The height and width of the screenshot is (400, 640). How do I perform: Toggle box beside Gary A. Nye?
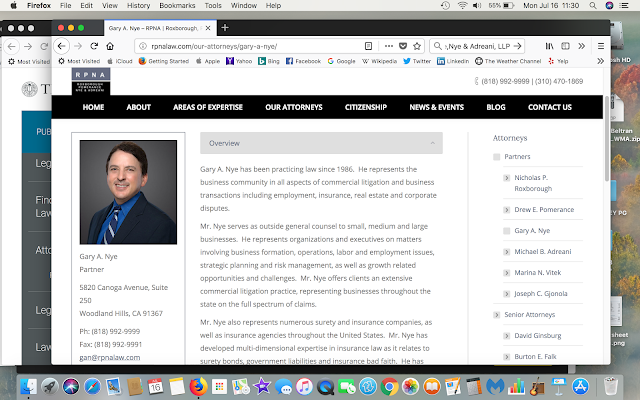tap(507, 231)
